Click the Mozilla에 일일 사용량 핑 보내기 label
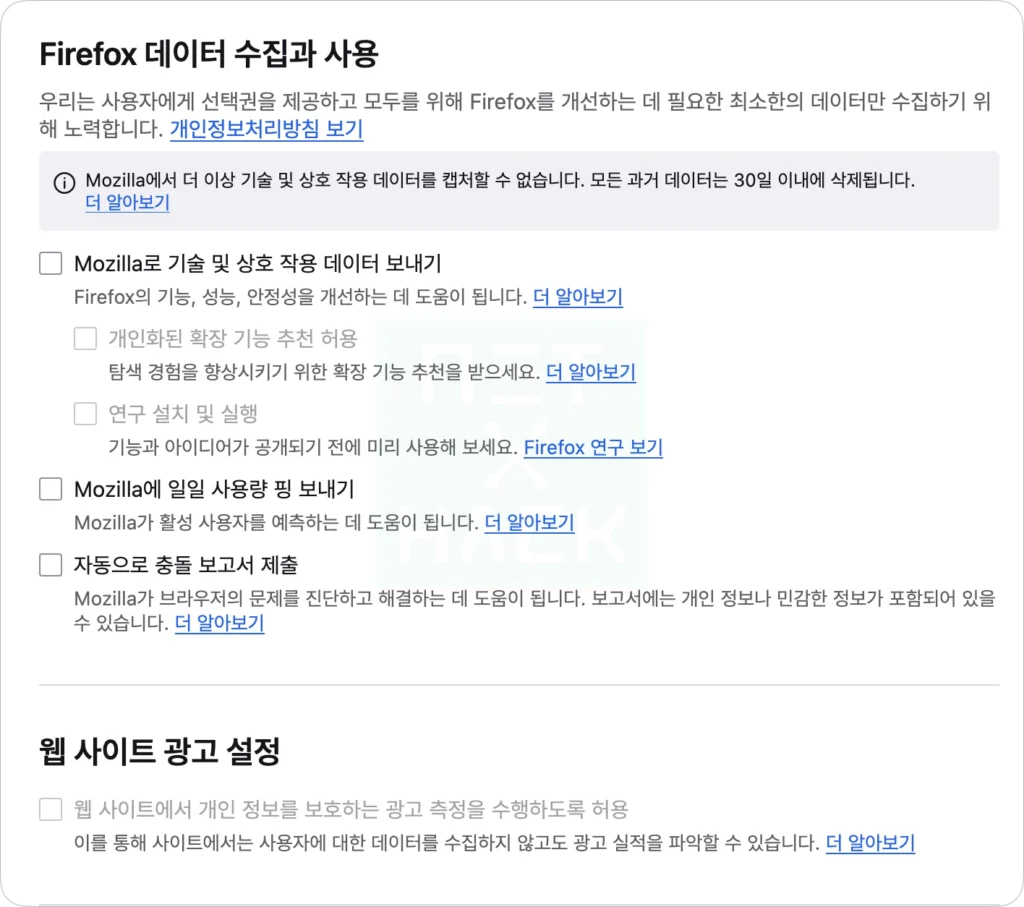 pos(214,489)
